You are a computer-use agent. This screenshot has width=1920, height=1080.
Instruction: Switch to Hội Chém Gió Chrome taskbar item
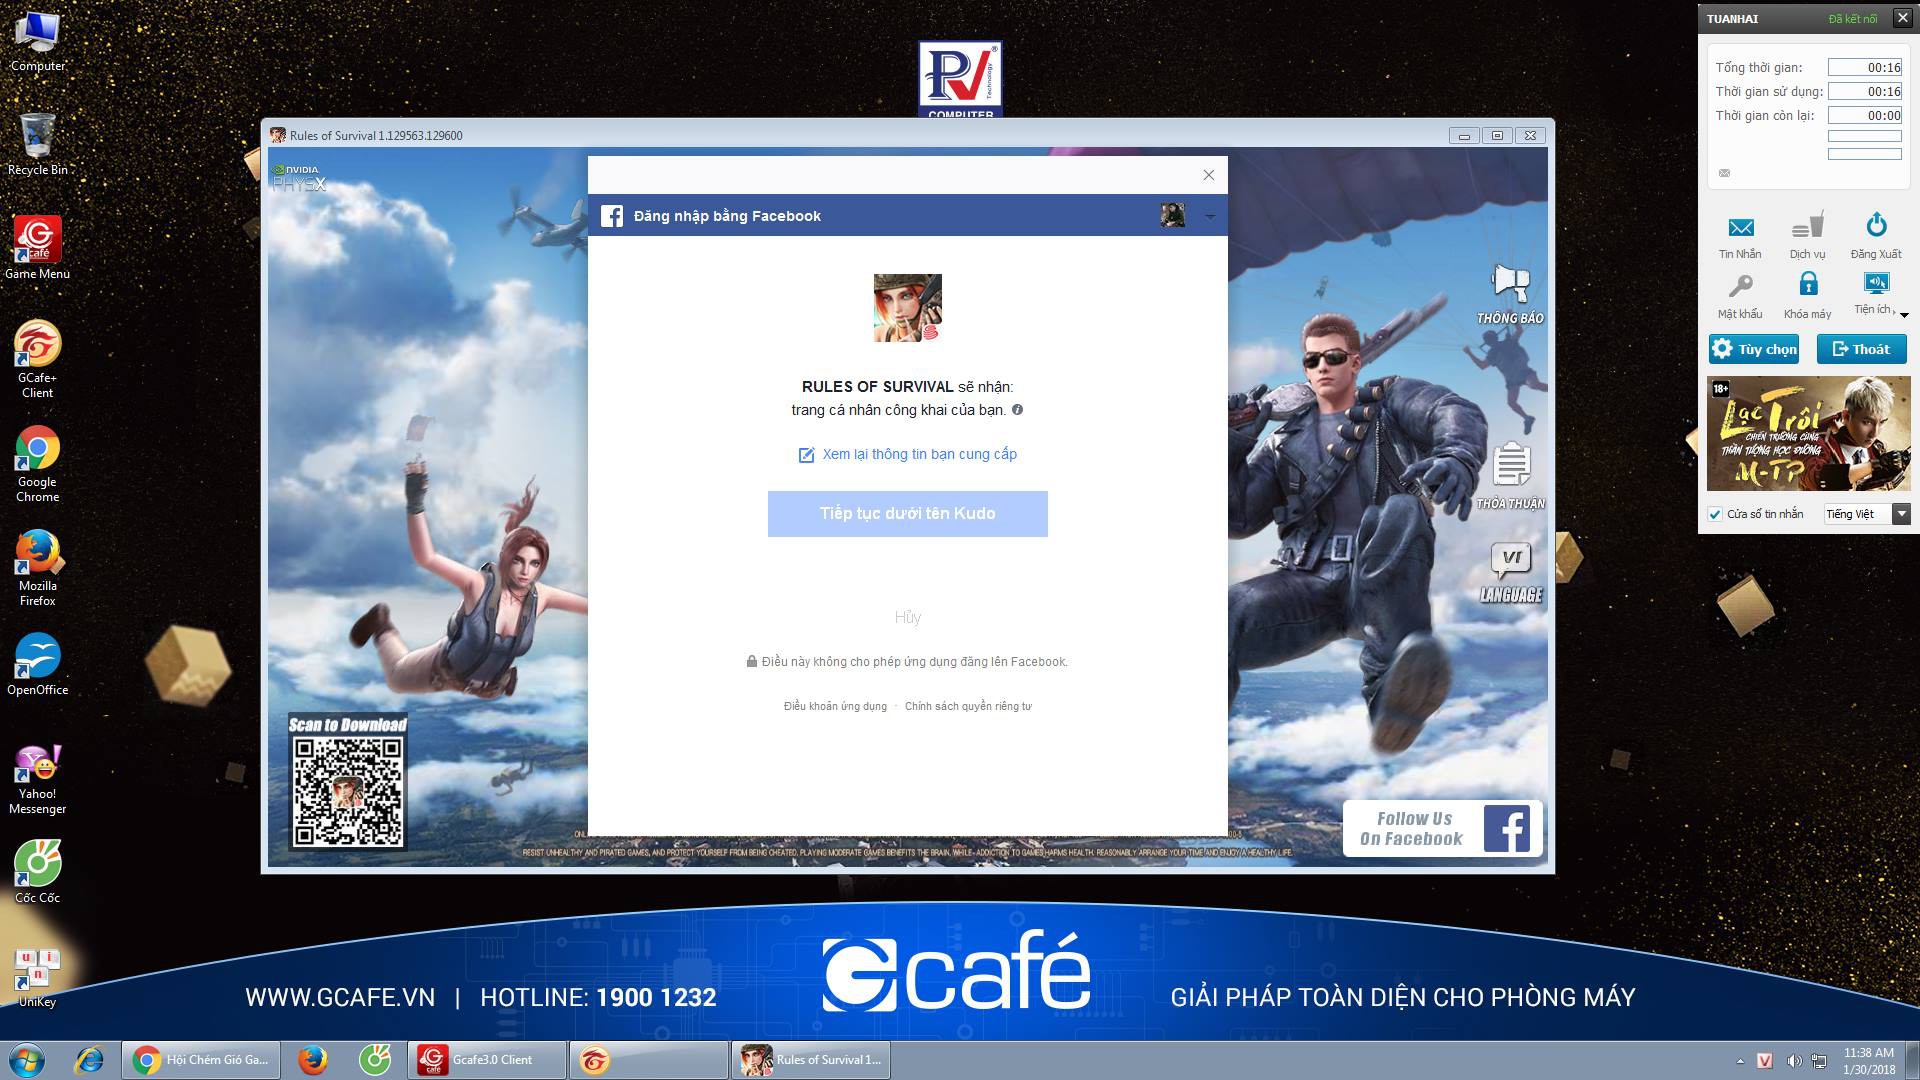point(201,1060)
